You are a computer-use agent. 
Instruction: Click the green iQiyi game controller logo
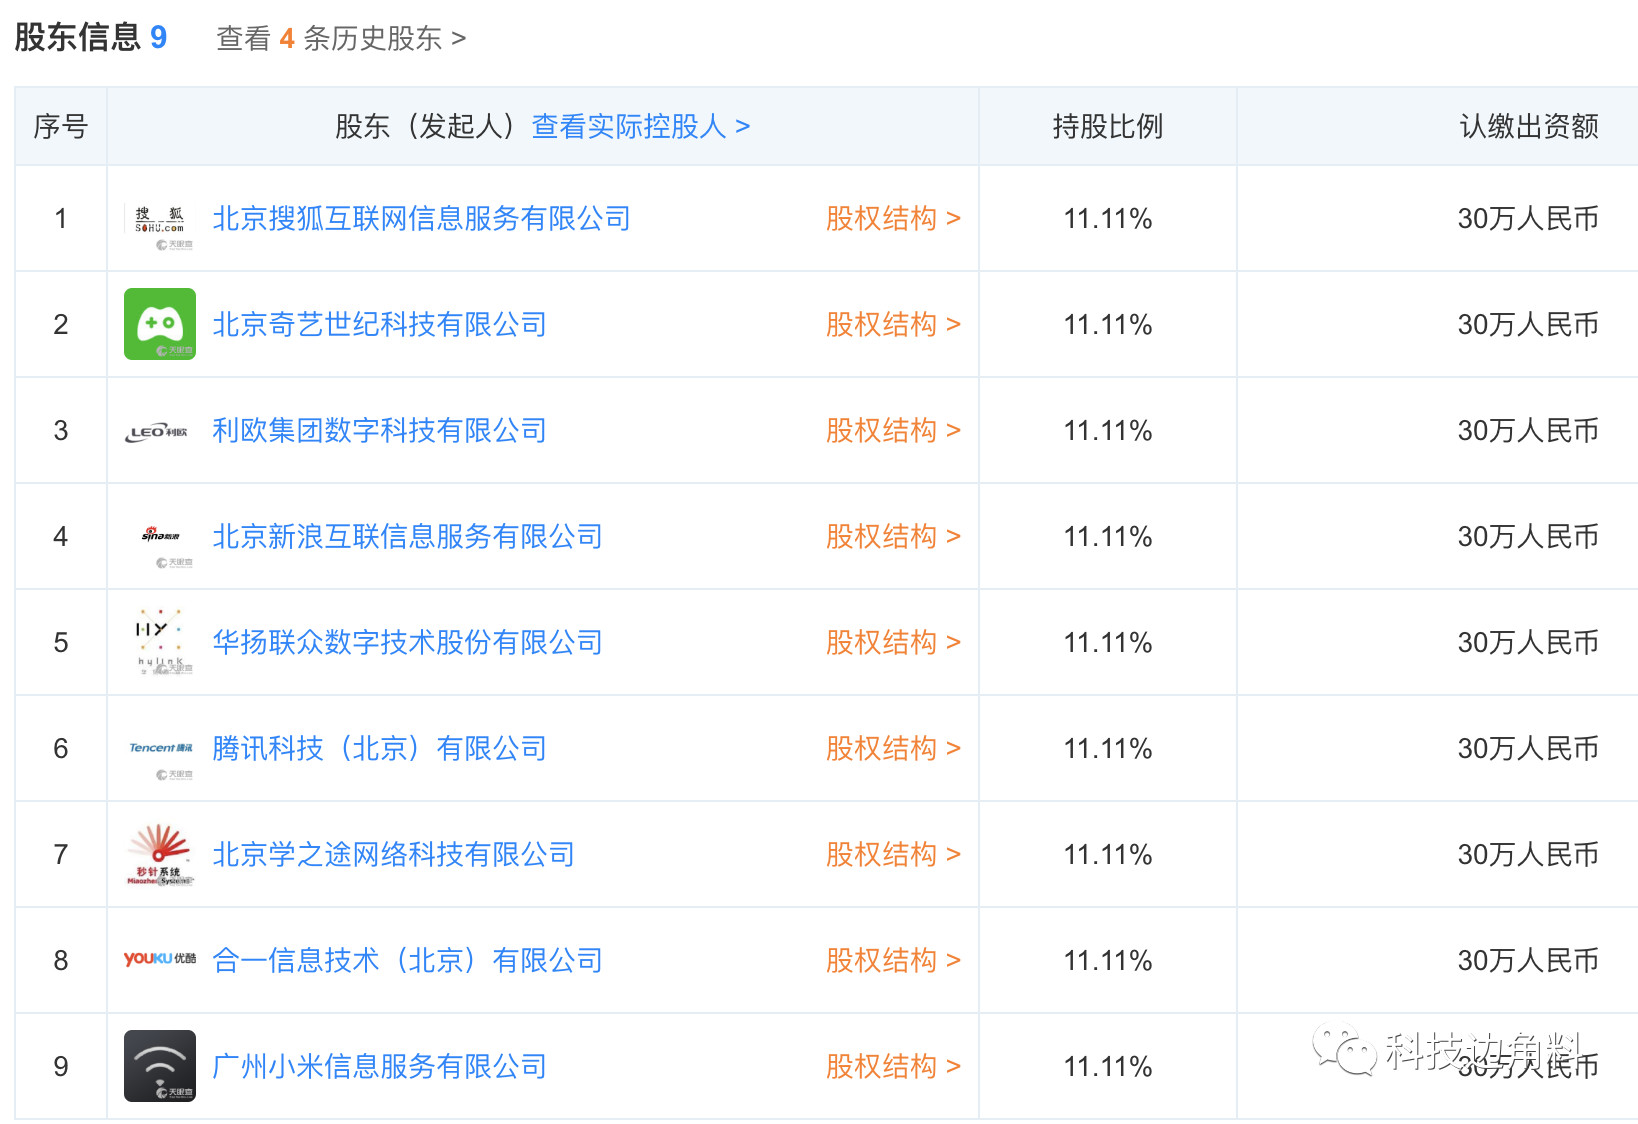coord(160,324)
